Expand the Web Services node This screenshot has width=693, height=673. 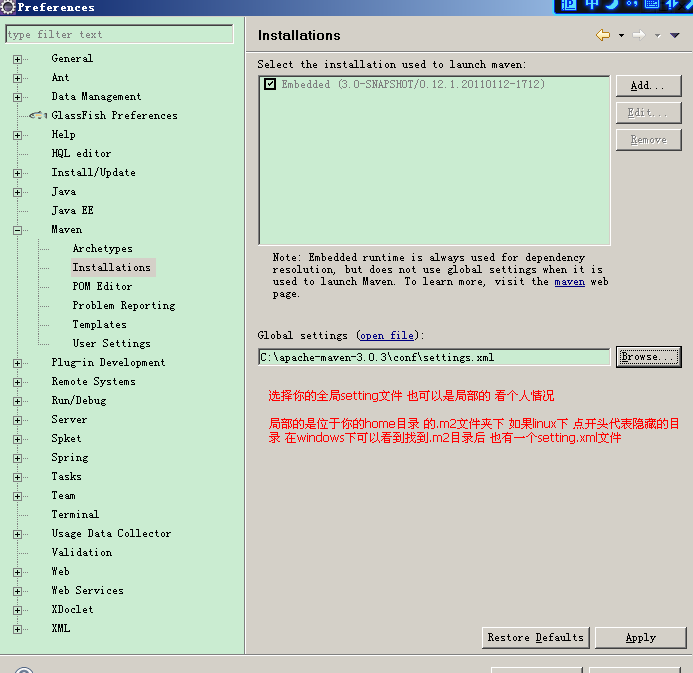[17, 591]
